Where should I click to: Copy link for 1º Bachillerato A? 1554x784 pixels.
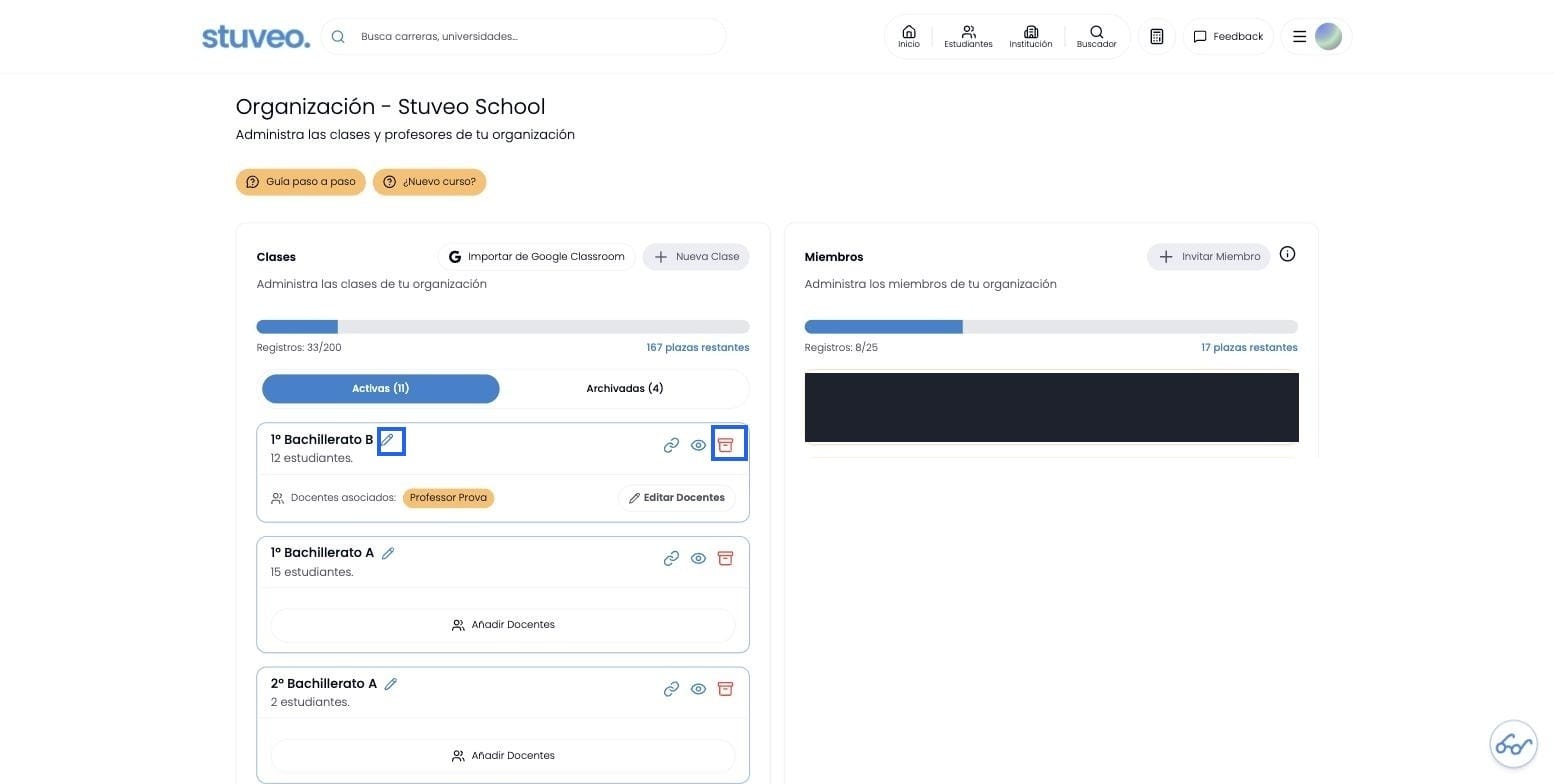click(671, 558)
